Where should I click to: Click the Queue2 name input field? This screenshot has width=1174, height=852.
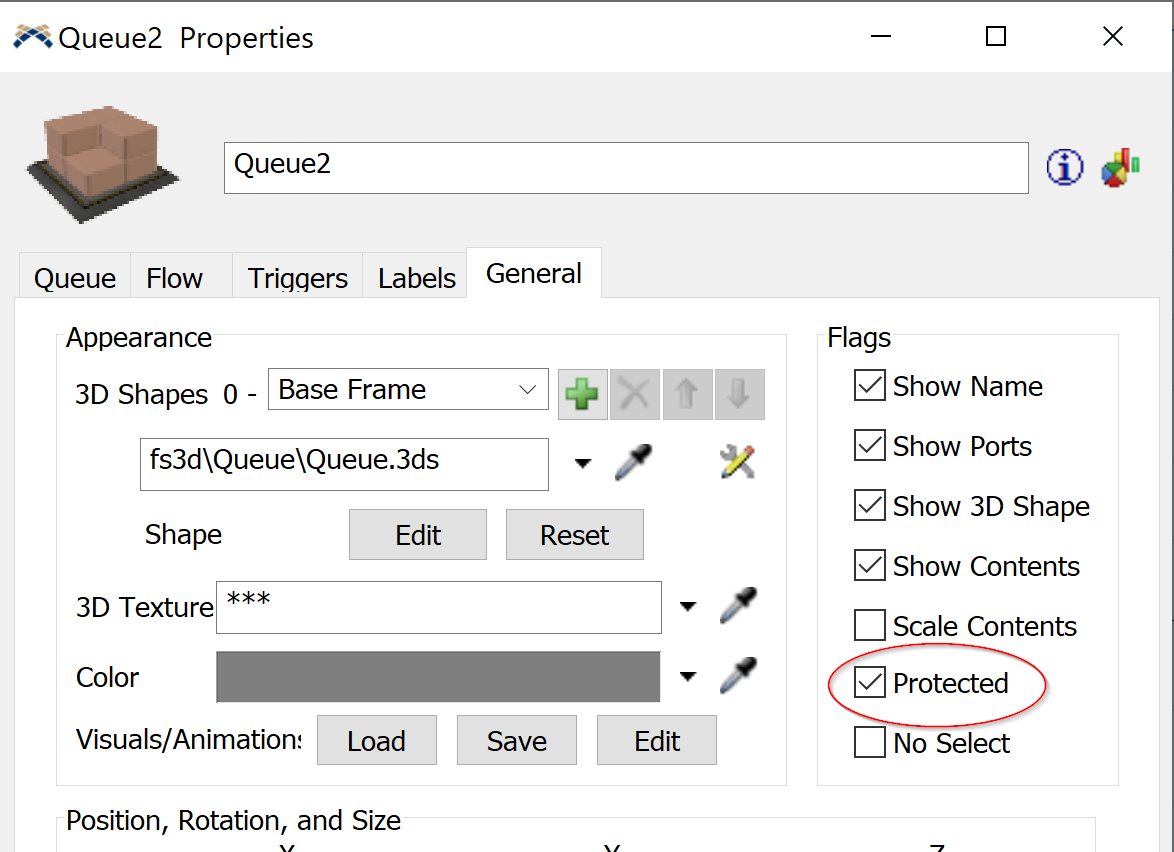point(625,168)
